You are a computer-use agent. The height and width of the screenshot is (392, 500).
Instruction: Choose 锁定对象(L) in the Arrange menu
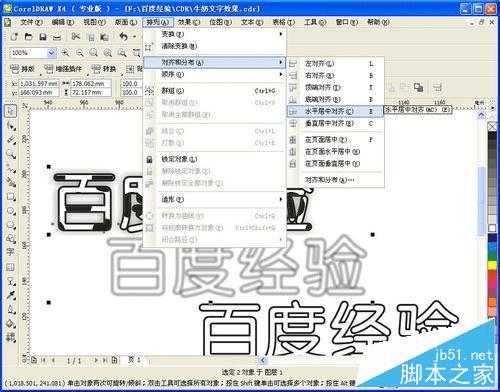pos(215,159)
